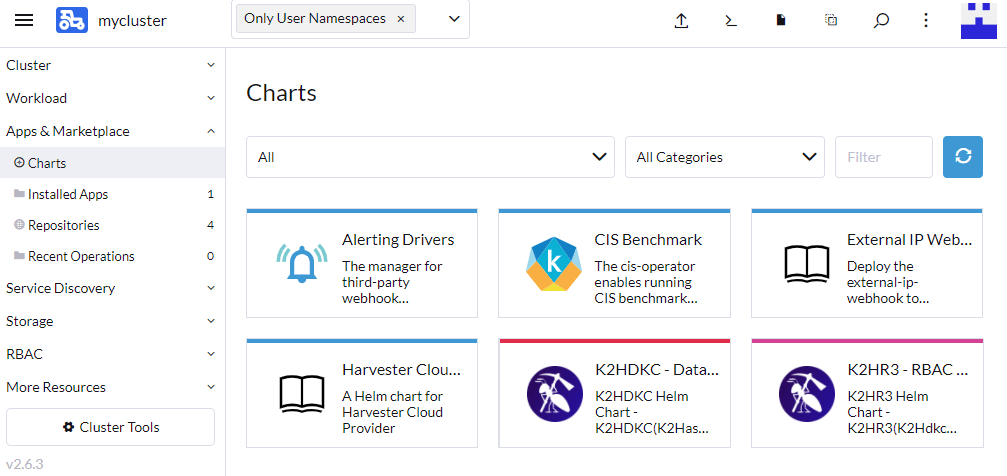The height and width of the screenshot is (476, 1007).
Task: Expand the Workload sidebar section
Action: click(x=111, y=98)
